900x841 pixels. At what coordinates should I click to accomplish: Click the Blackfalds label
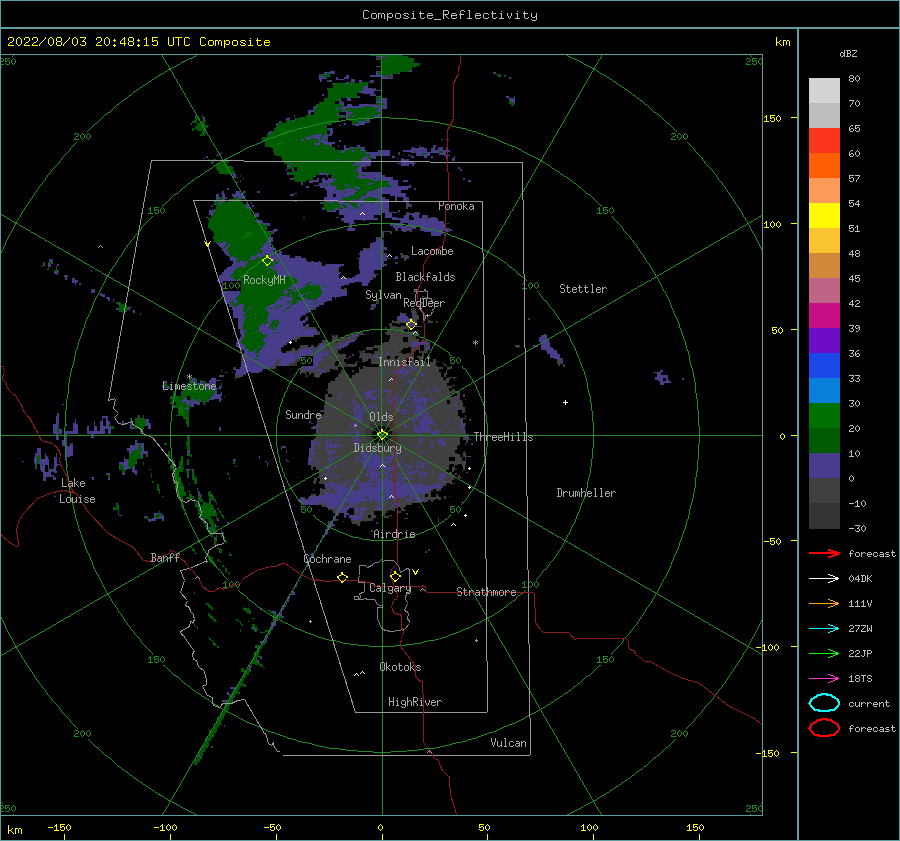425,277
